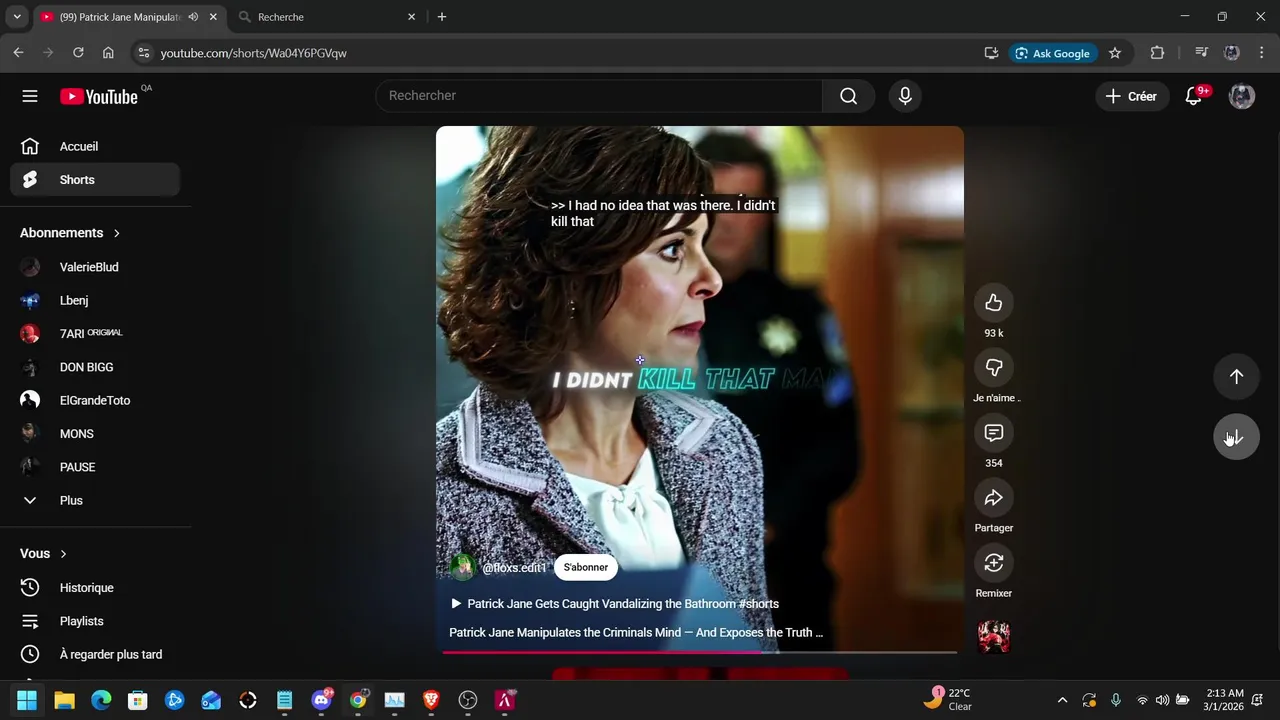The image size is (1280, 720).
Task: Launch Microsoft Edge from taskbar
Action: click(101, 700)
